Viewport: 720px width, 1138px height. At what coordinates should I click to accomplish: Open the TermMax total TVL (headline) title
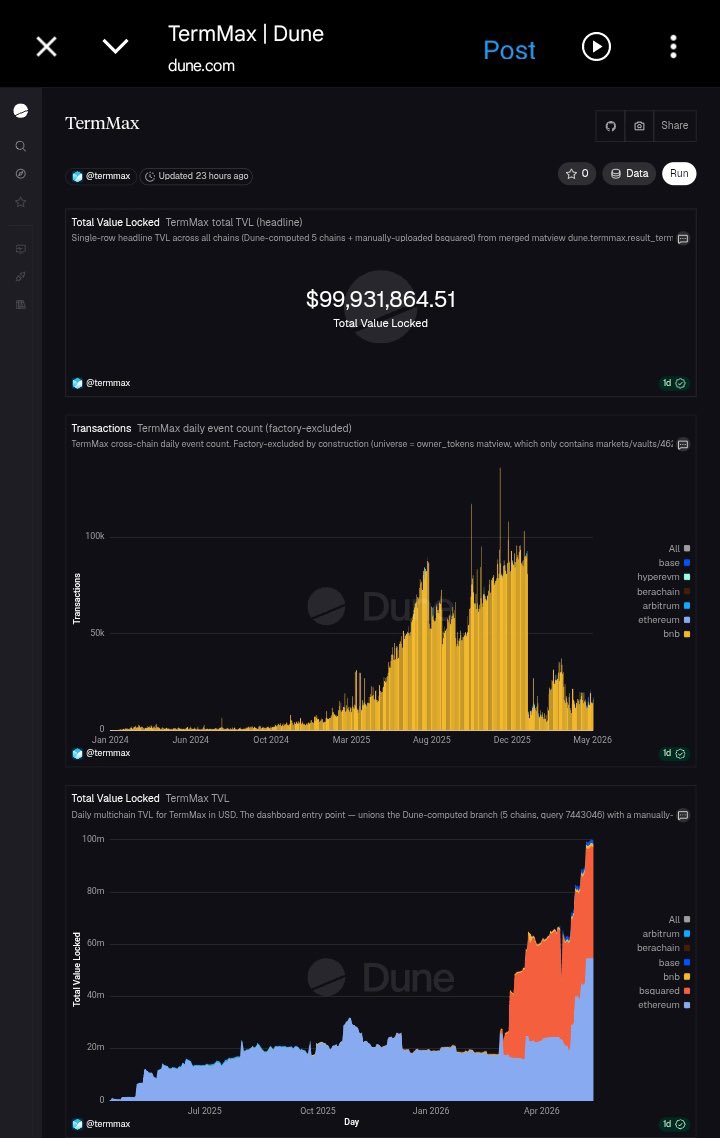(x=234, y=223)
